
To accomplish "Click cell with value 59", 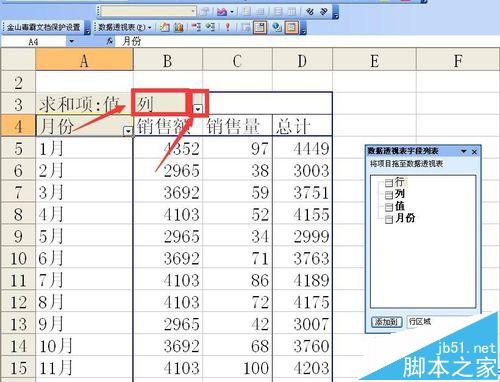I will point(237,192).
